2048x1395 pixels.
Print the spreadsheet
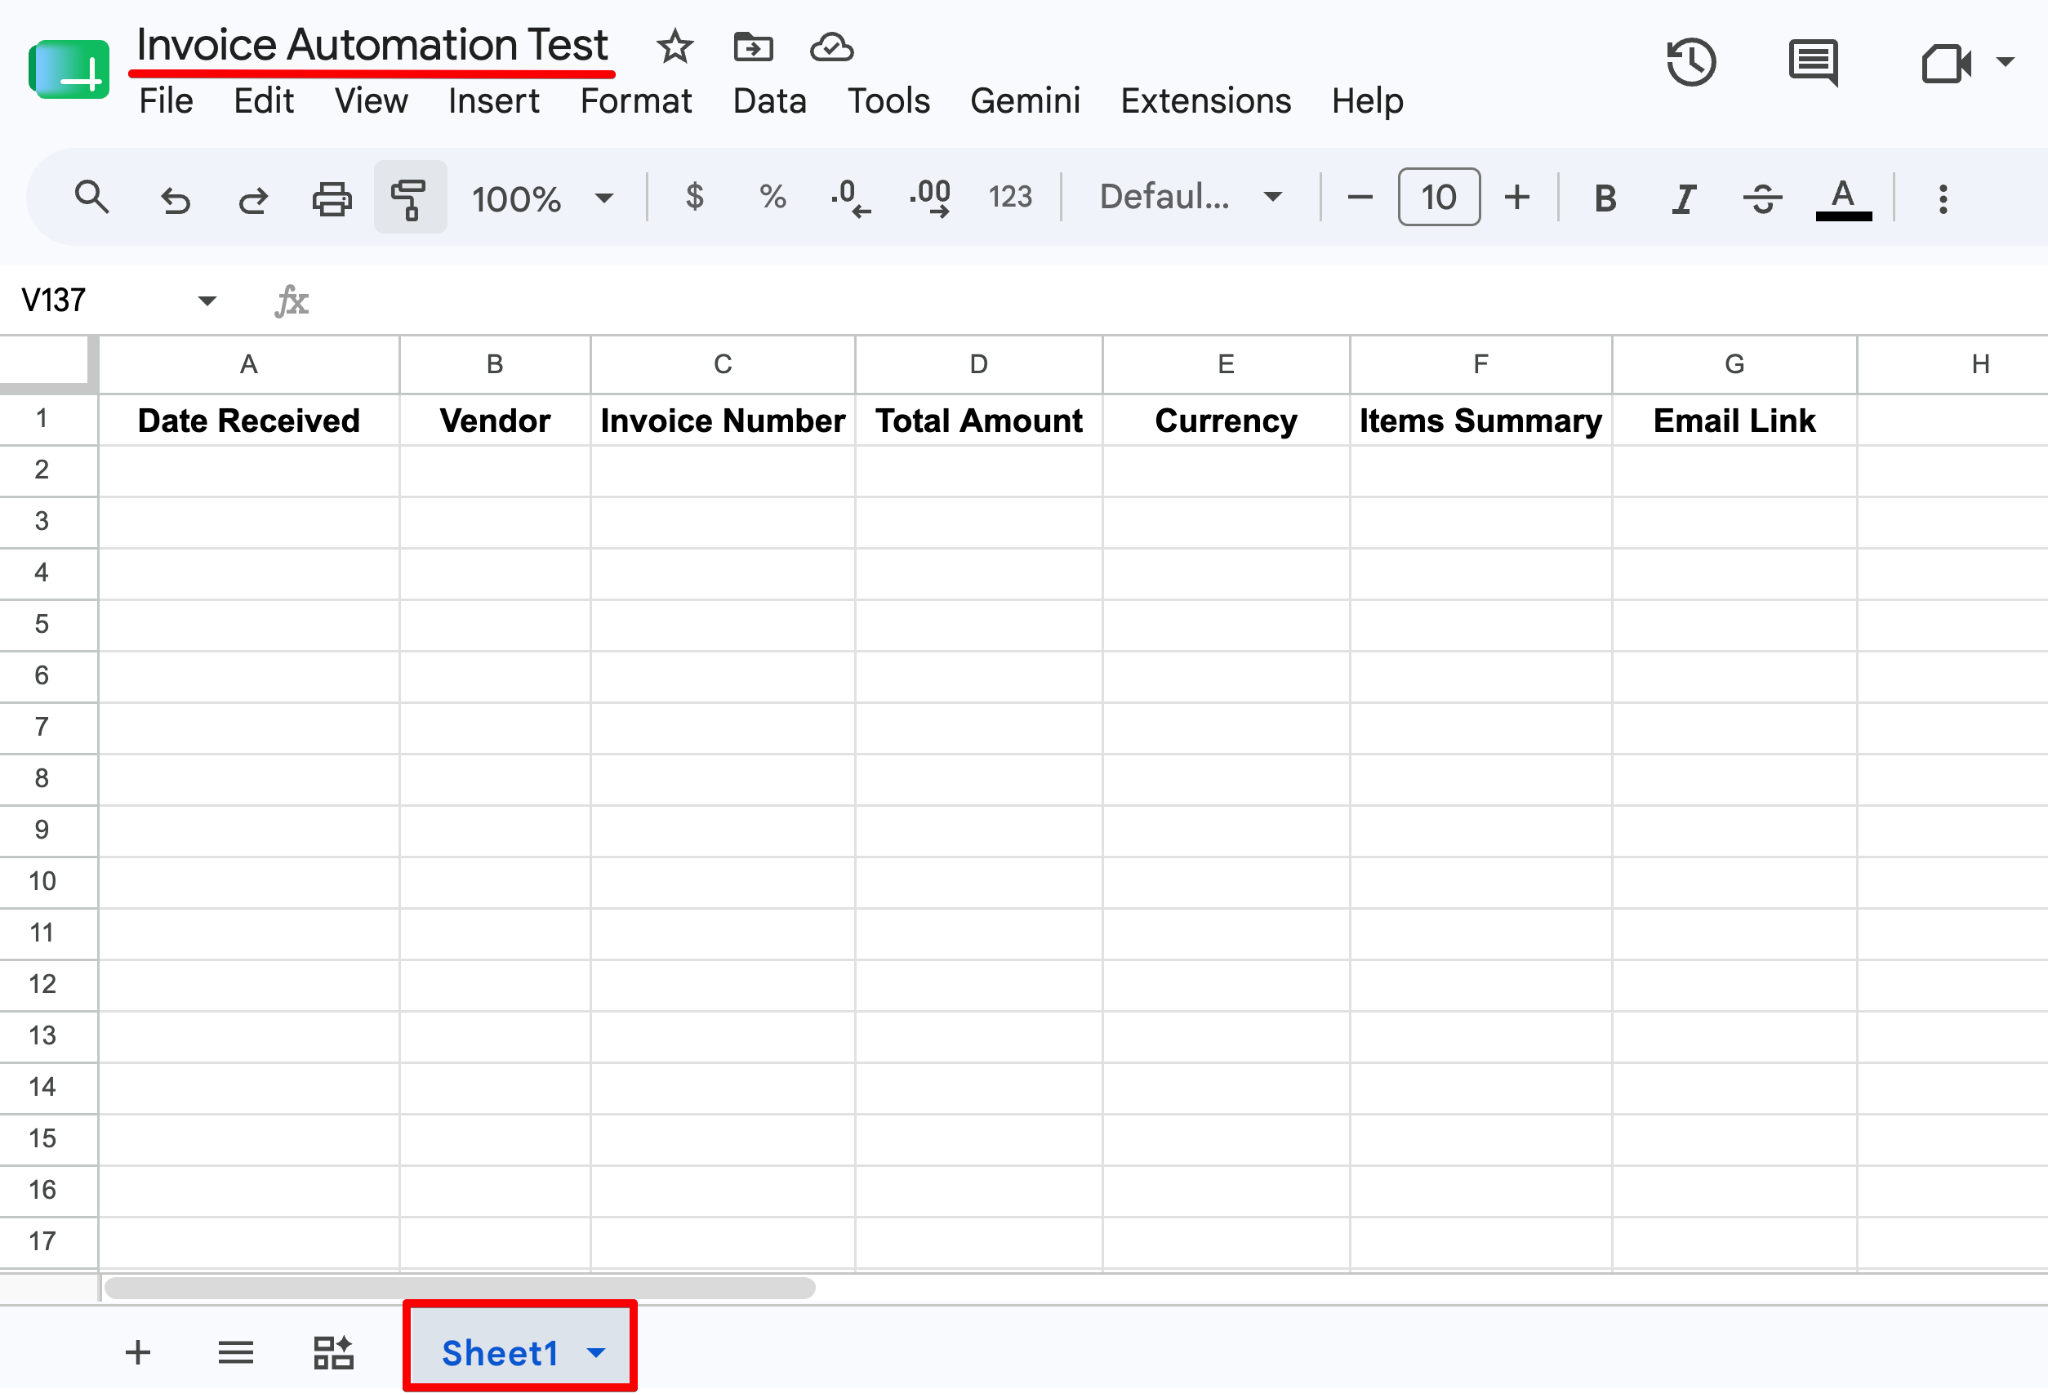pyautogui.click(x=332, y=199)
